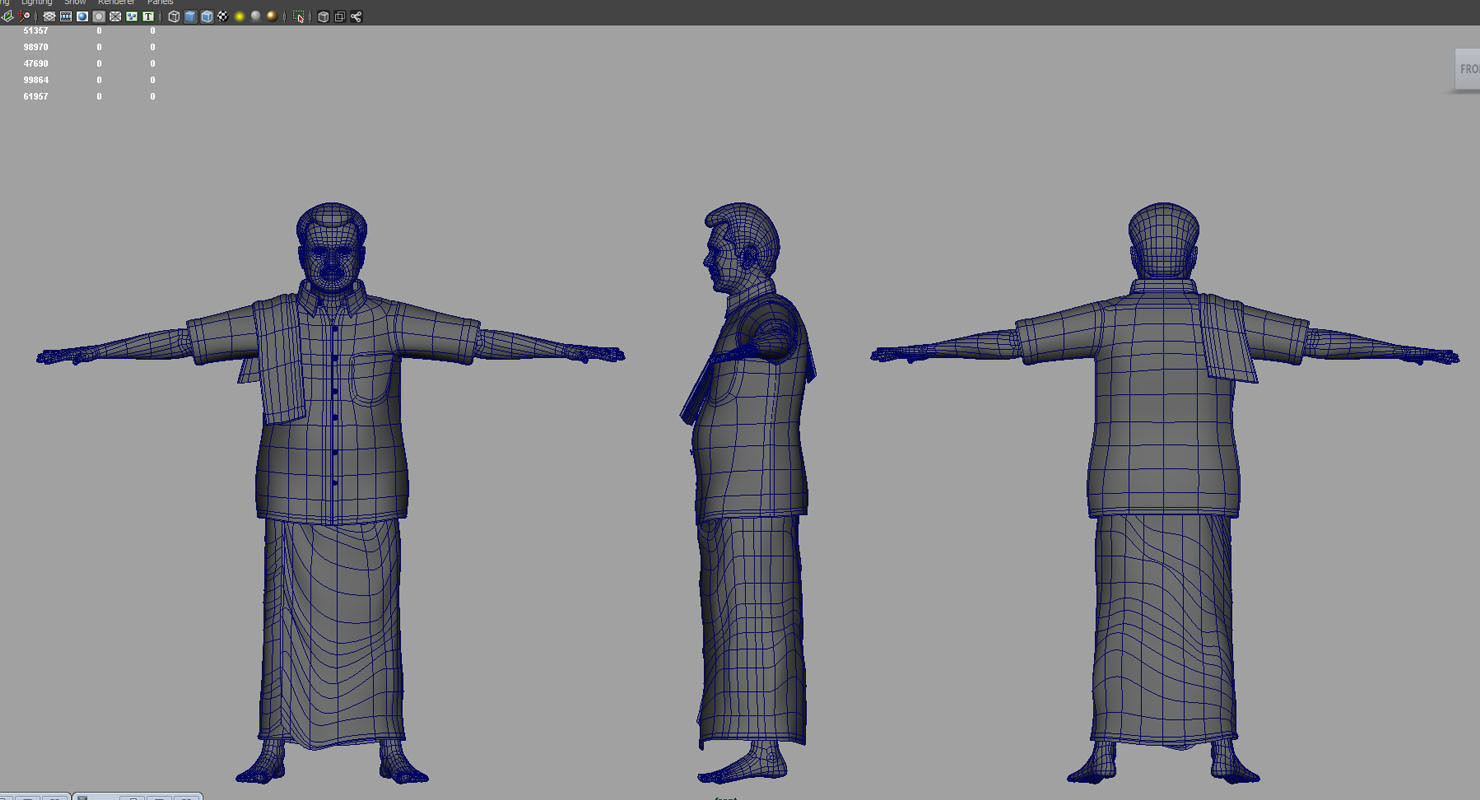This screenshot has width=1480, height=800.
Task: Open the Show panel menu
Action: (x=75, y=3)
